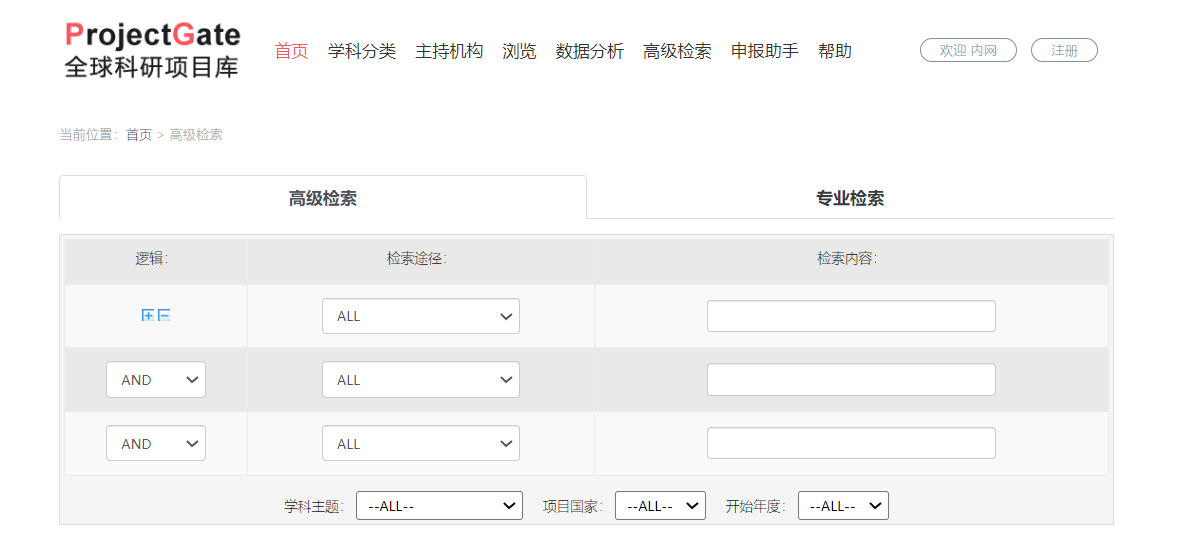Open the 开始年度 dropdown
This screenshot has height=554, width=1188.
tap(843, 506)
